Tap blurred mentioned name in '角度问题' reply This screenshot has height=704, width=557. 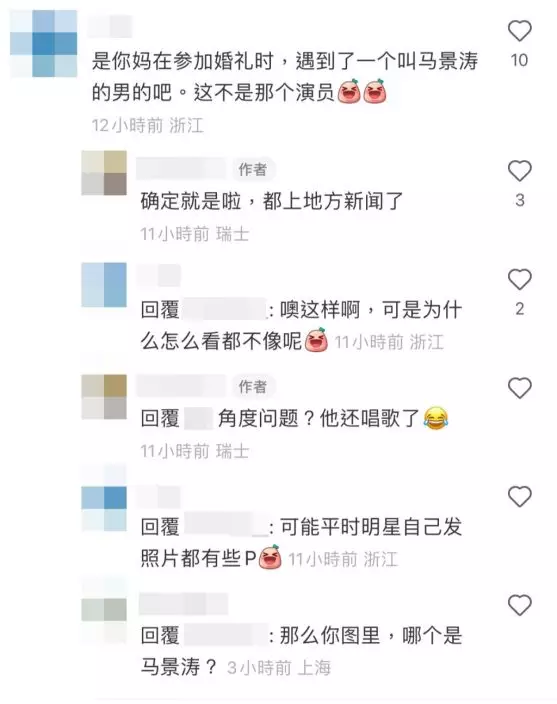click(x=198, y=418)
